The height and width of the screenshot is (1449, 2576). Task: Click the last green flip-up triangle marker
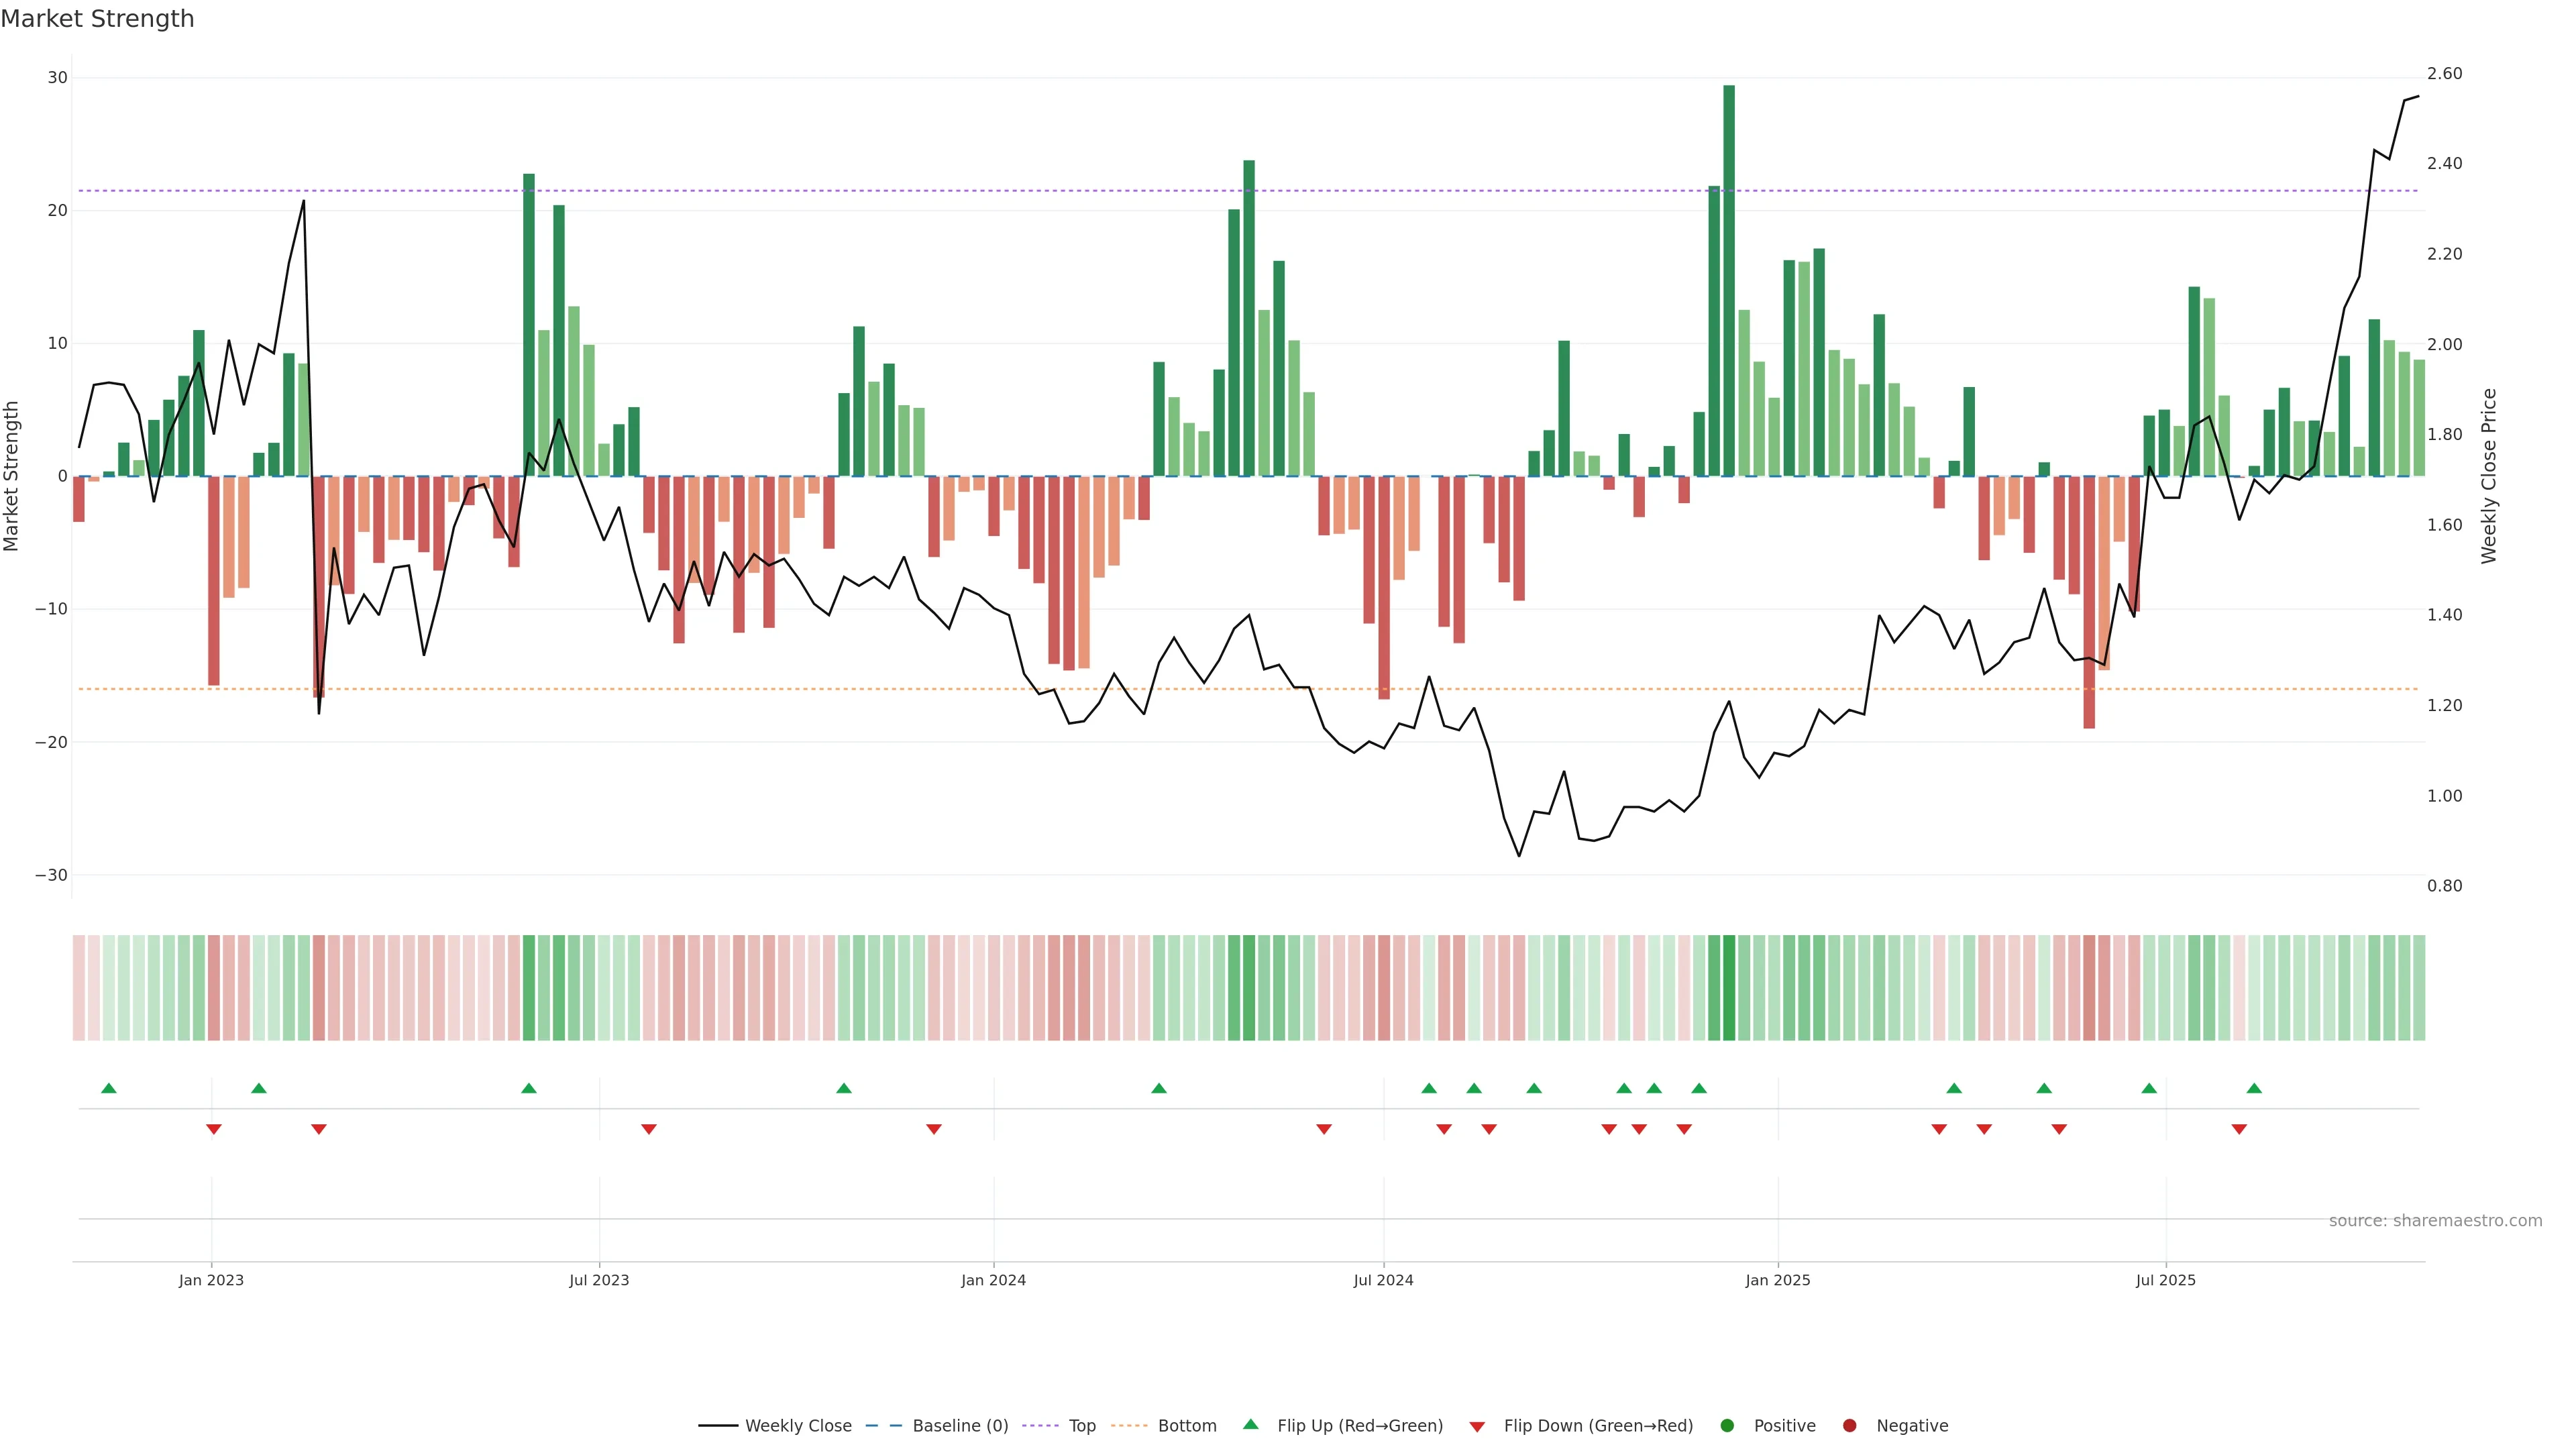click(2254, 1088)
